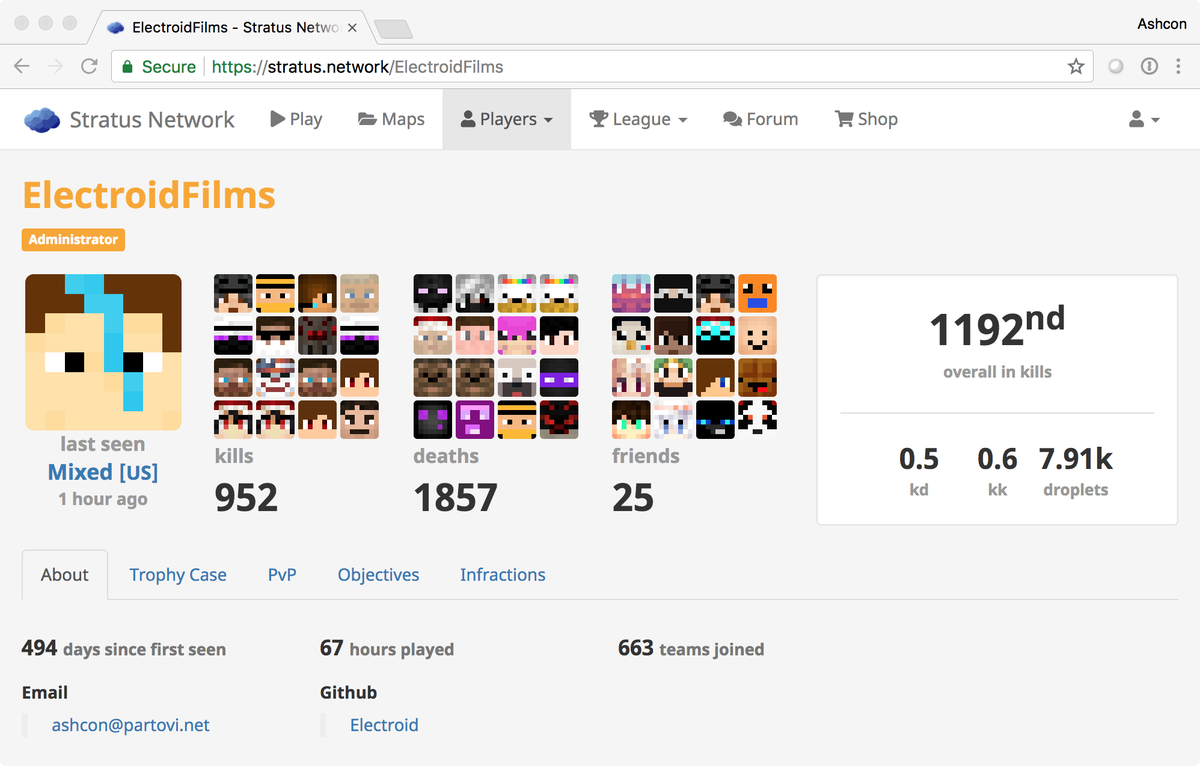Open the user account menu in navbar
The width and height of the screenshot is (1200, 766).
tap(1144, 119)
